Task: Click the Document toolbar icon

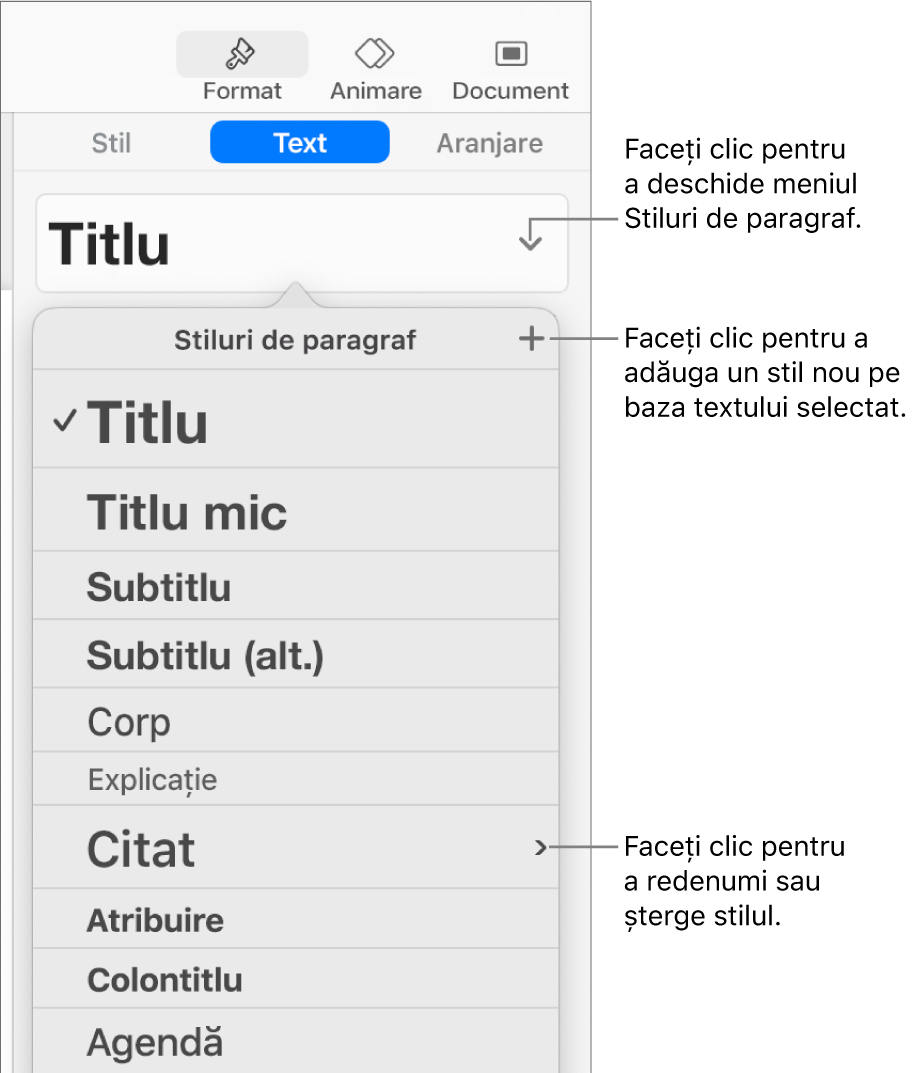Action: [510, 53]
